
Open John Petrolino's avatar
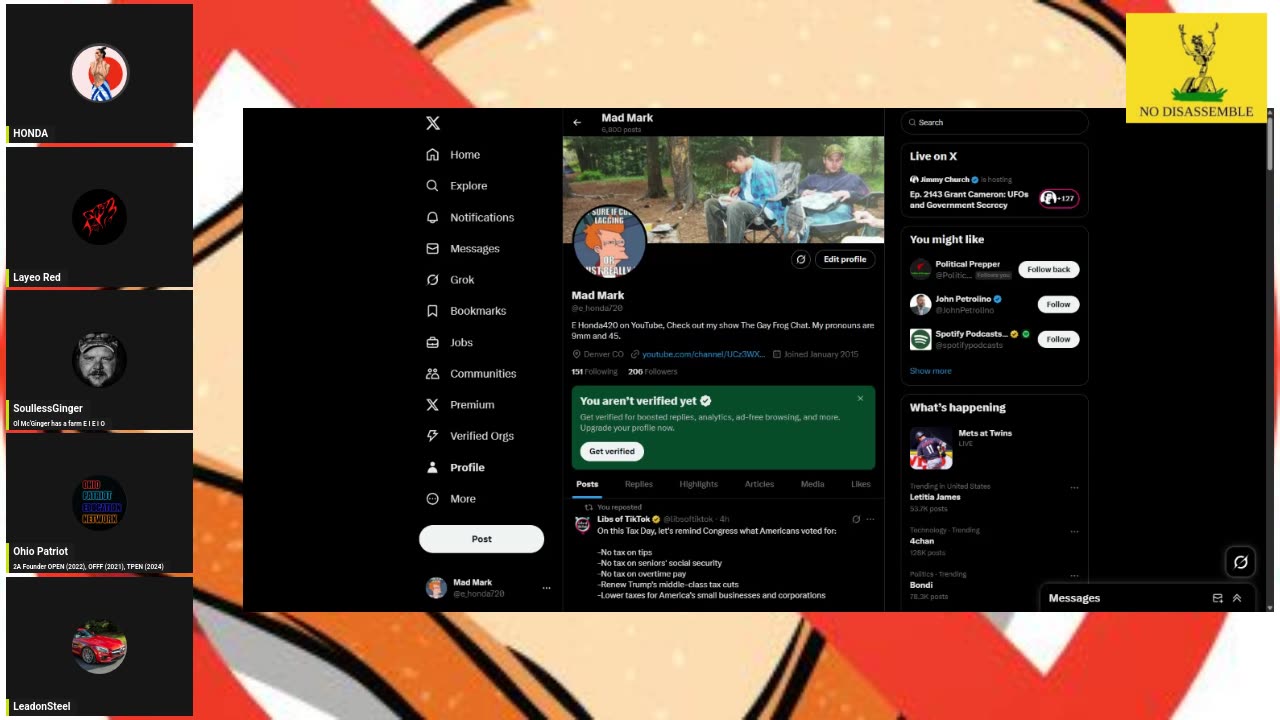tap(920, 304)
